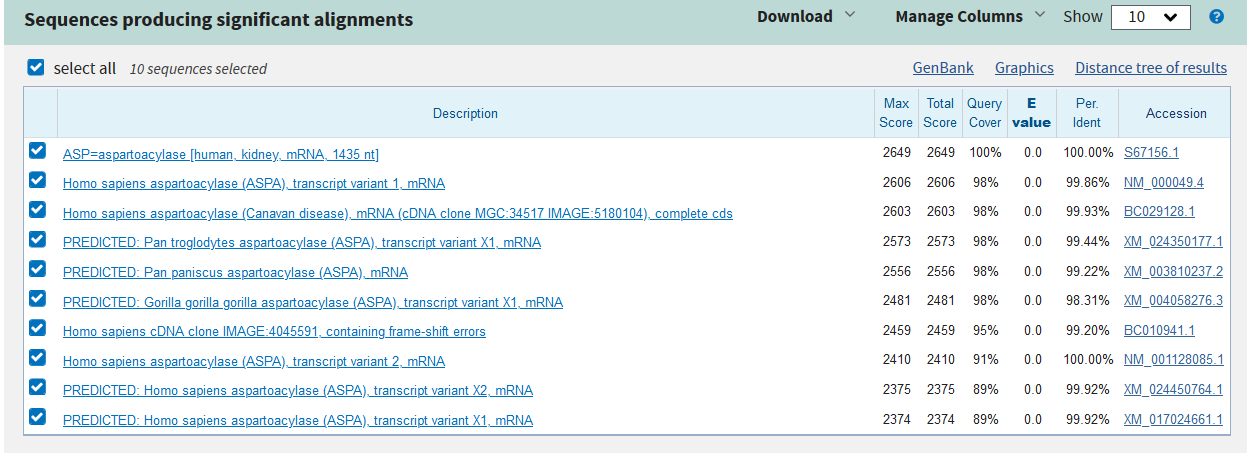This screenshot has width=1247, height=453.
Task: Open the Graphics view link
Action: point(1024,68)
